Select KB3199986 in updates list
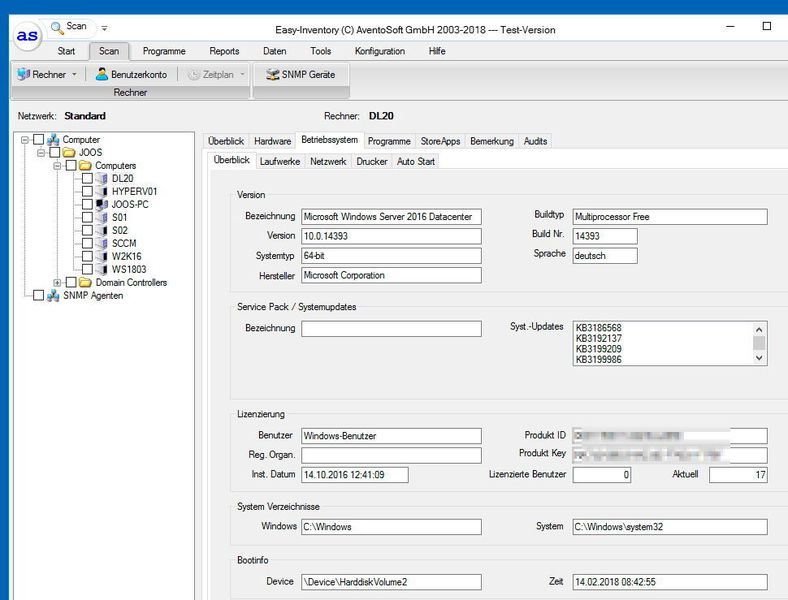Viewport: 788px width, 600px height. coord(599,359)
